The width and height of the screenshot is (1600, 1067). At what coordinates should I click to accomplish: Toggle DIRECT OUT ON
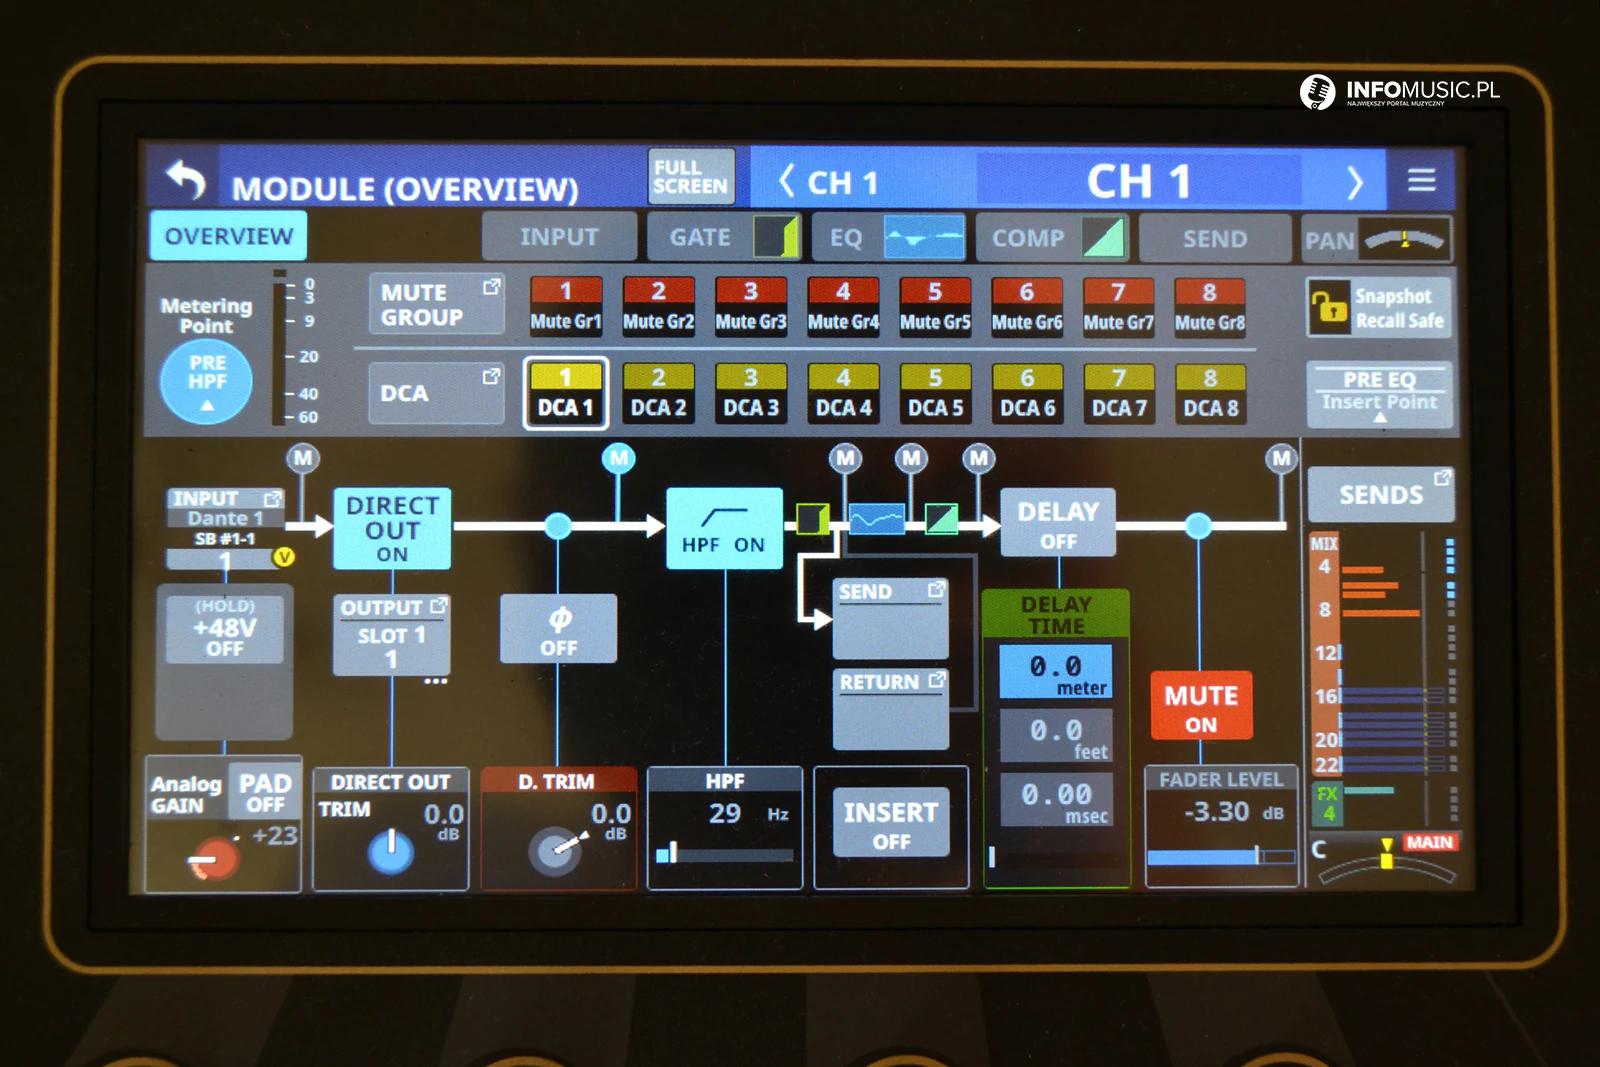(x=392, y=529)
